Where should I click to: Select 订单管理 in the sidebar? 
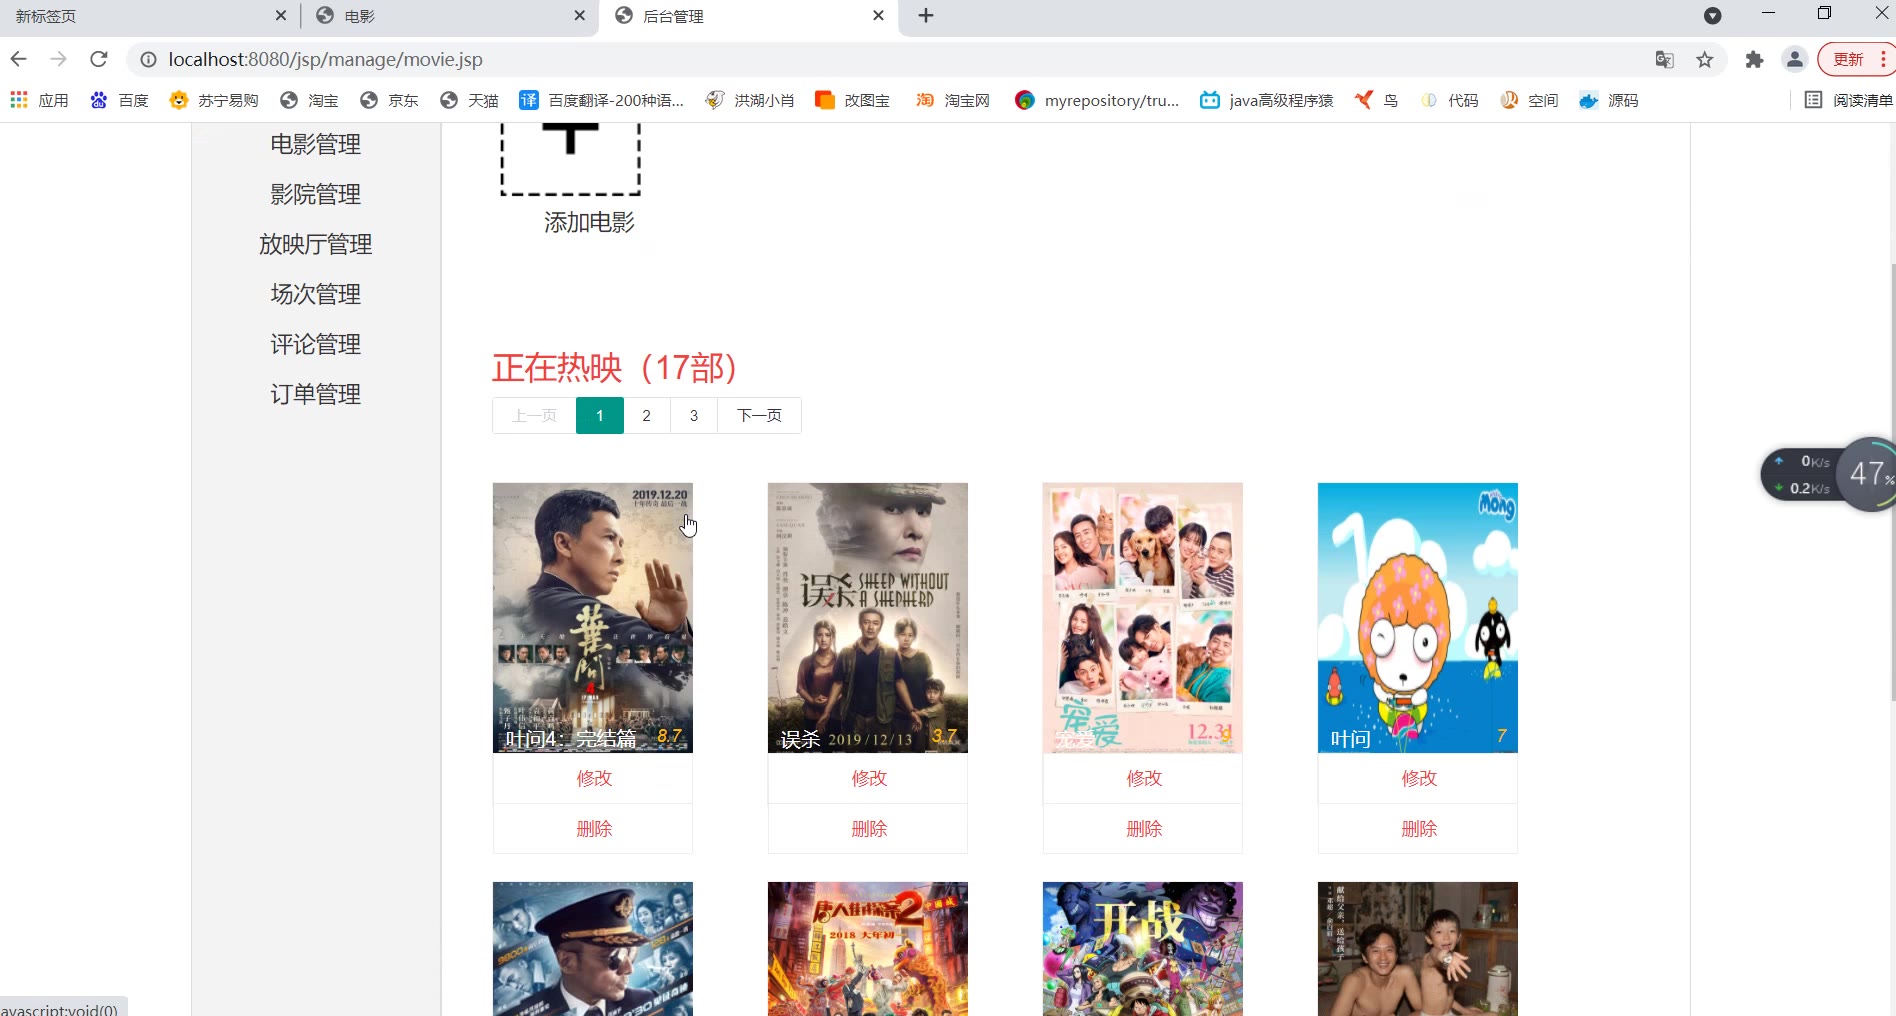pos(315,394)
